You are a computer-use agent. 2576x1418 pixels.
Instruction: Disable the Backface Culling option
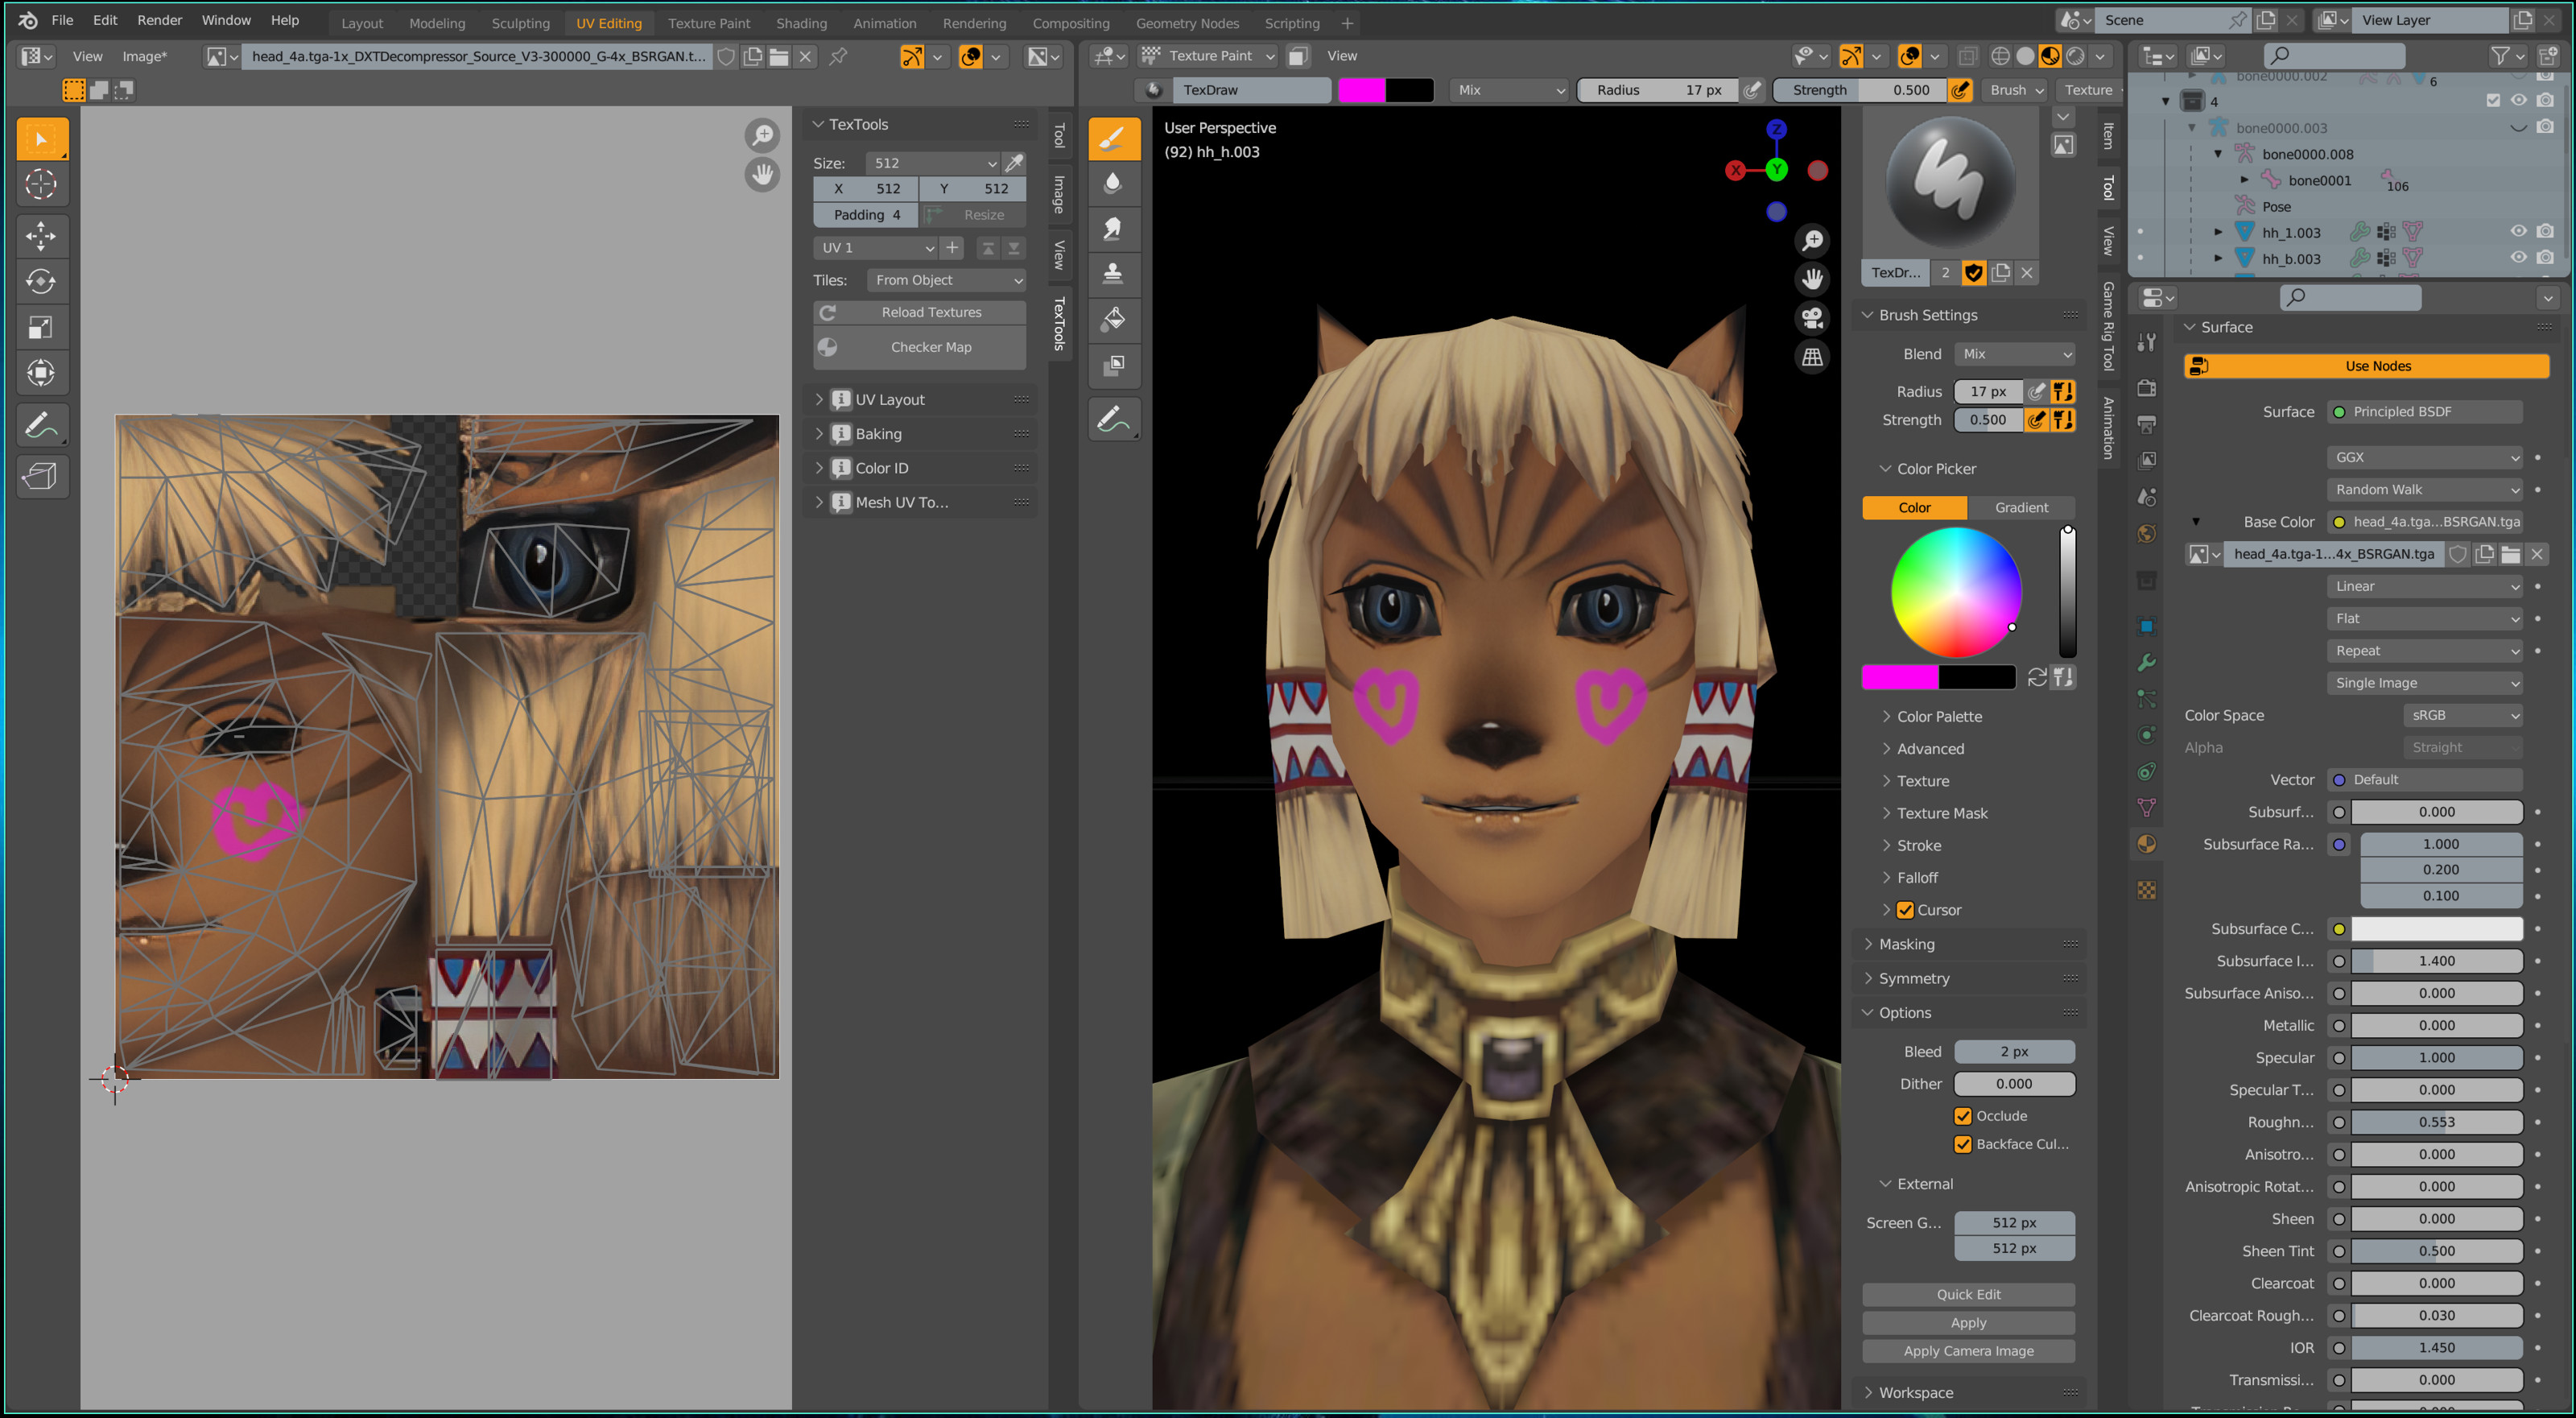coord(1963,1144)
